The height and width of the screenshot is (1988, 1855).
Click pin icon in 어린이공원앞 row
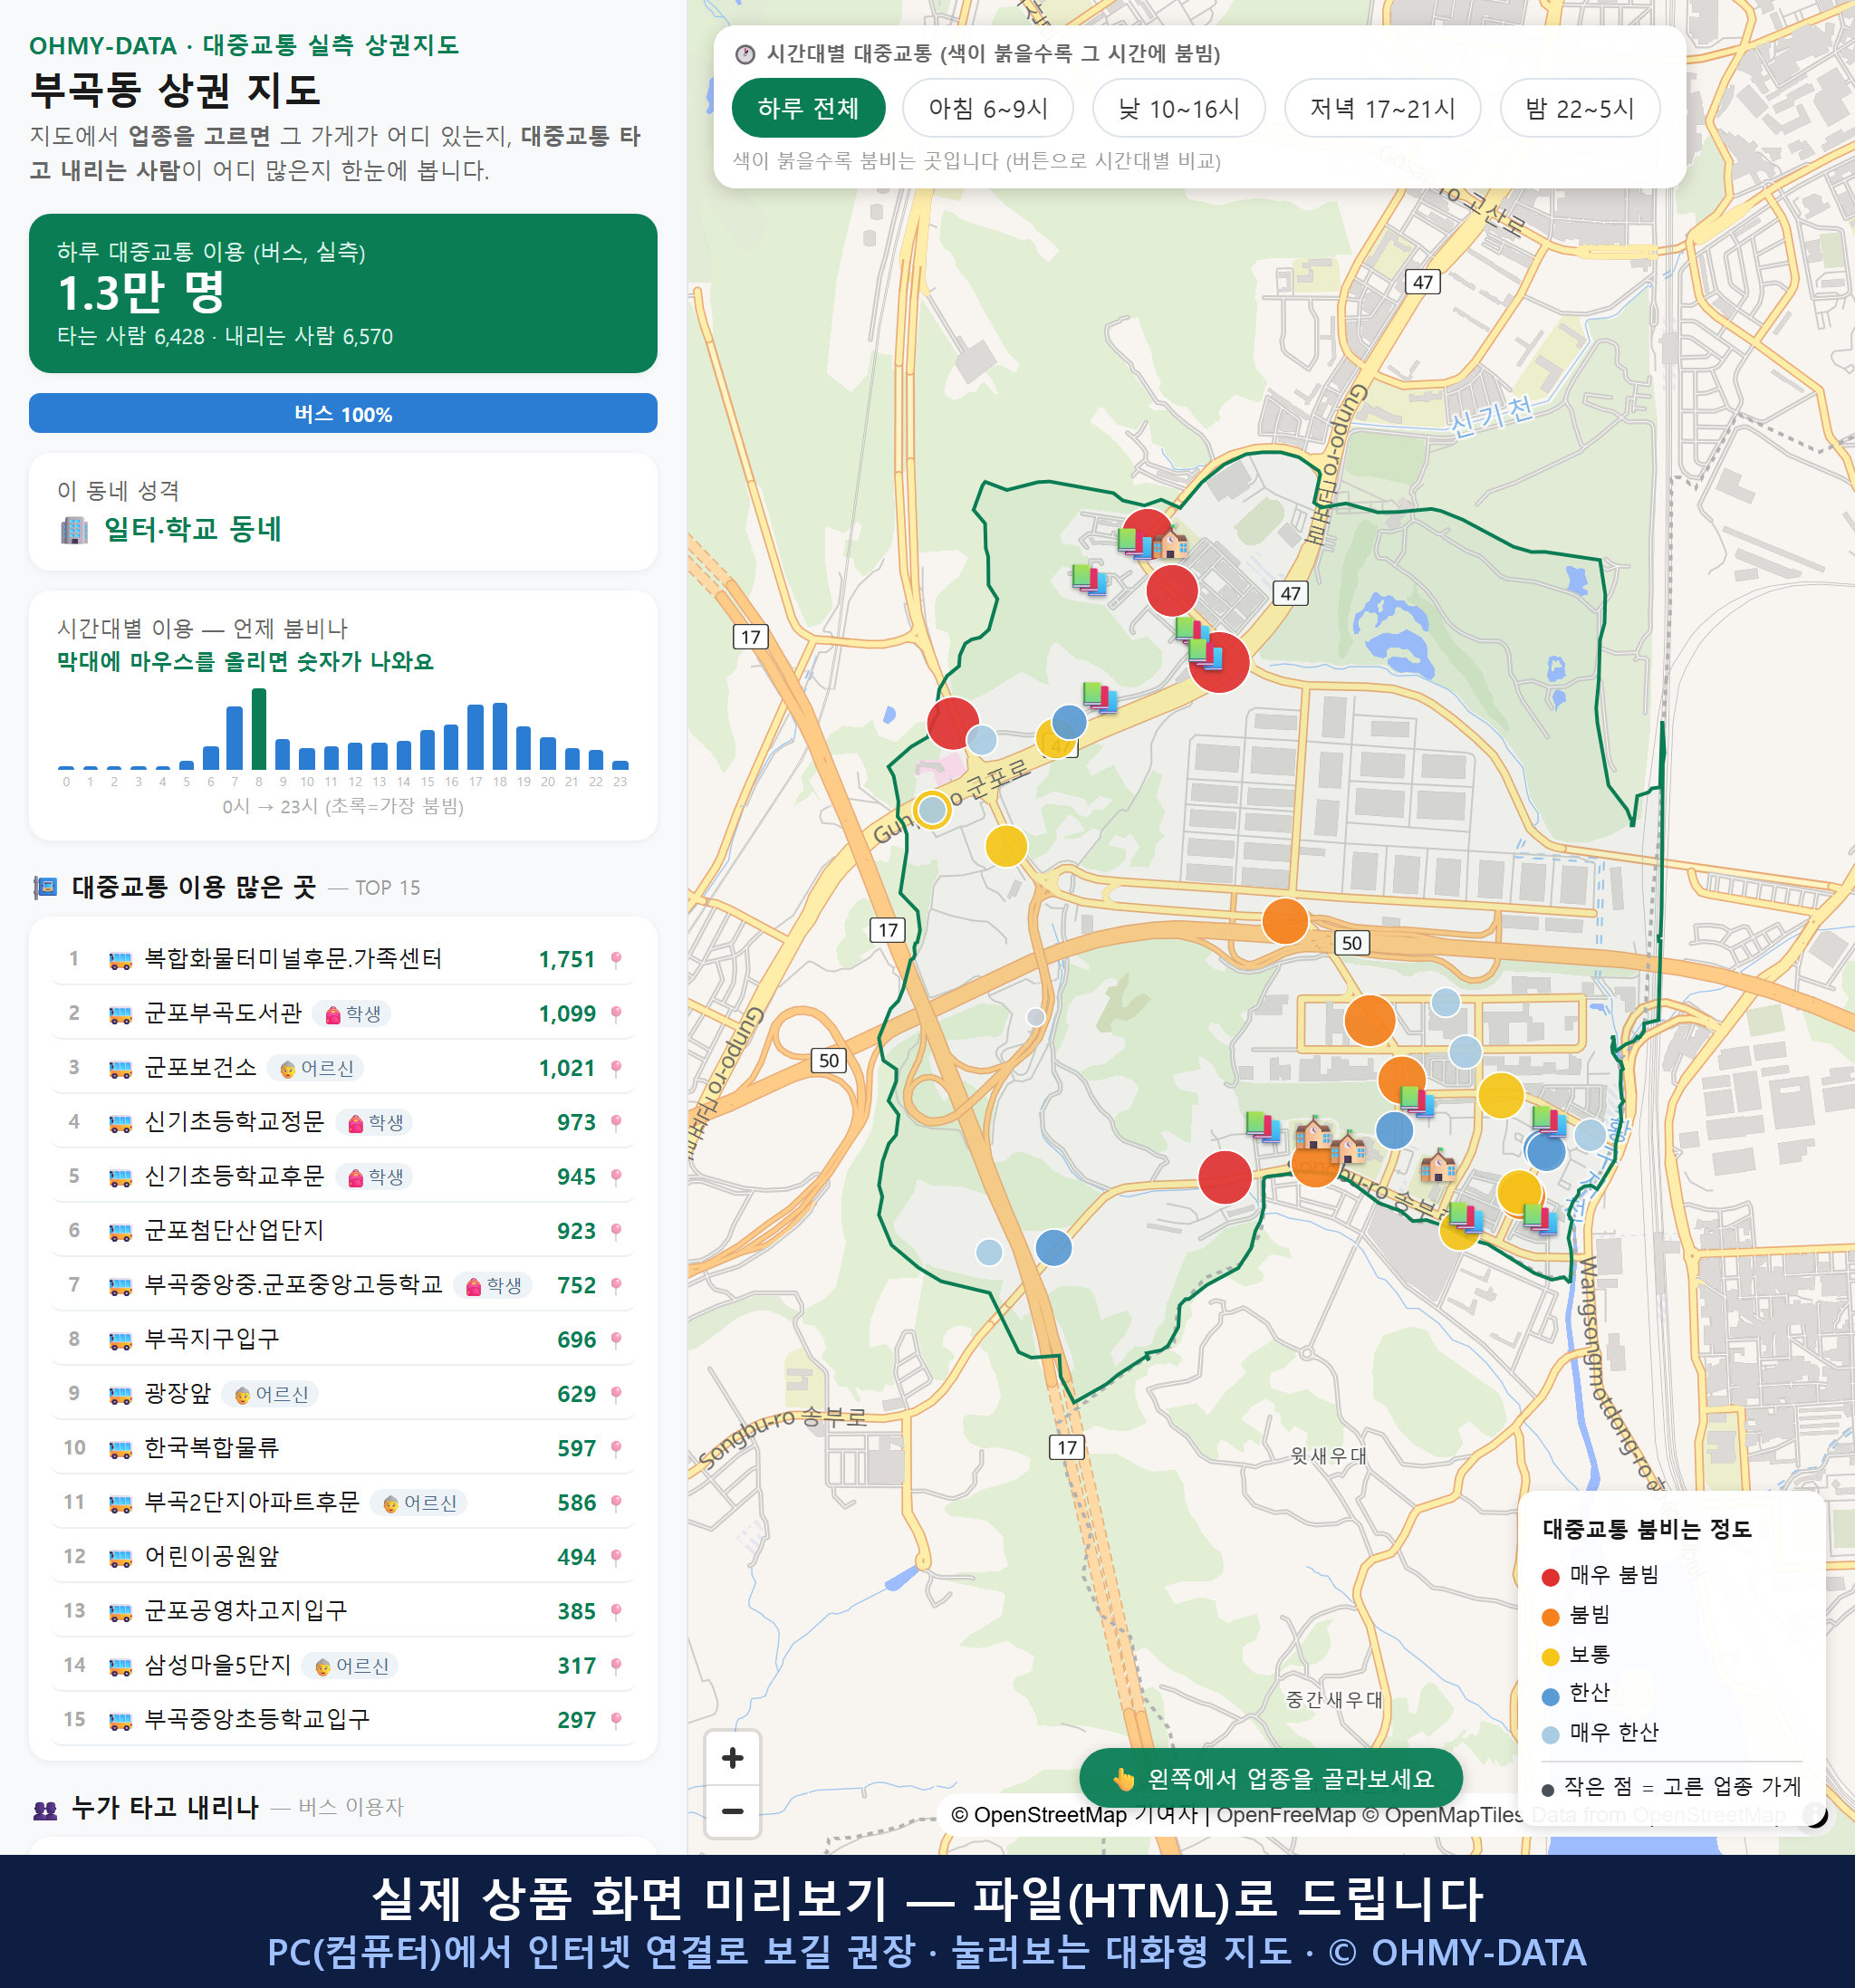(616, 1557)
